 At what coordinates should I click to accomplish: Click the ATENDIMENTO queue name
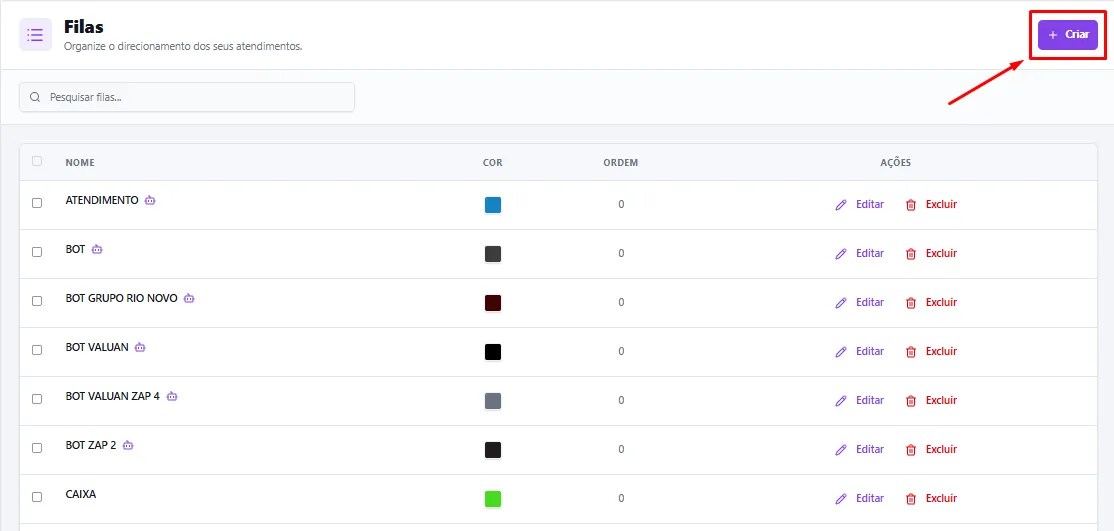(x=102, y=200)
